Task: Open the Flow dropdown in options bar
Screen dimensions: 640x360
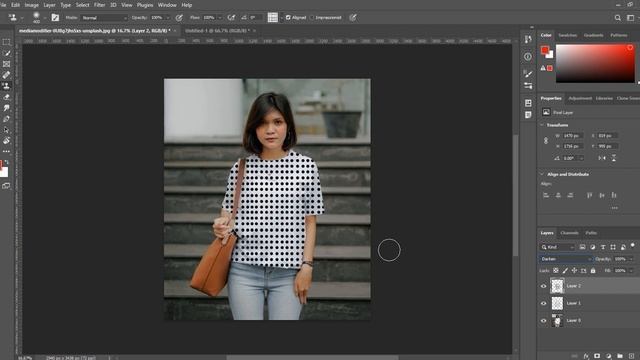Action: [220, 18]
